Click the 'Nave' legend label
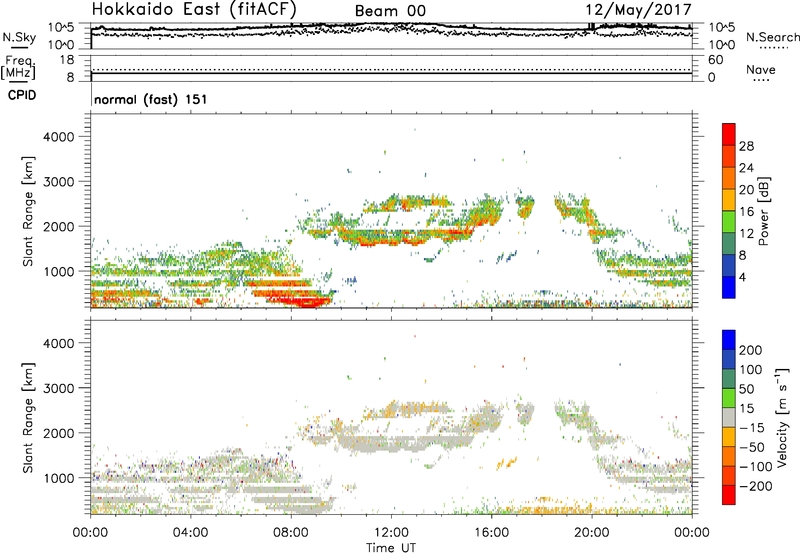 pyautogui.click(x=761, y=69)
